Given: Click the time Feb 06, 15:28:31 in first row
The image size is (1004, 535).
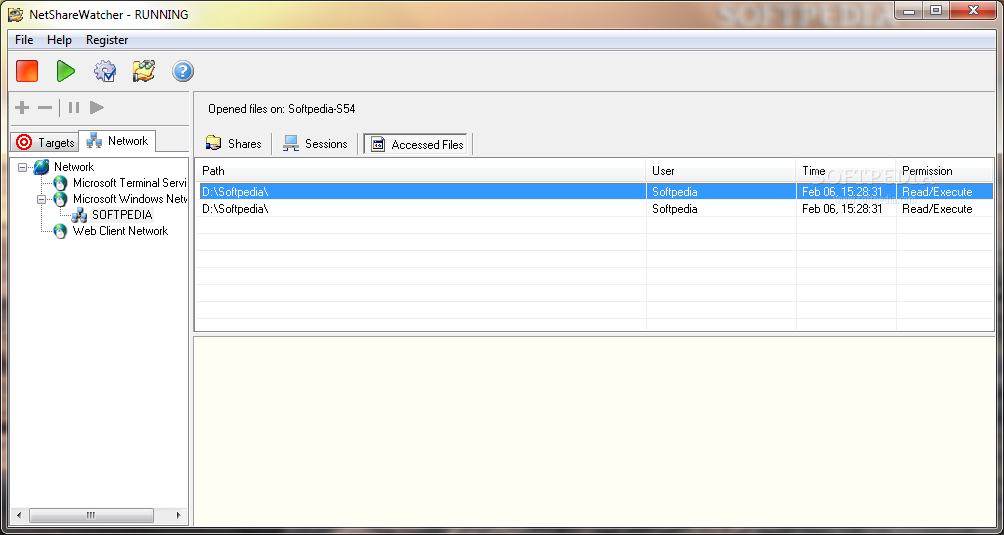Looking at the screenshot, I should [x=842, y=191].
